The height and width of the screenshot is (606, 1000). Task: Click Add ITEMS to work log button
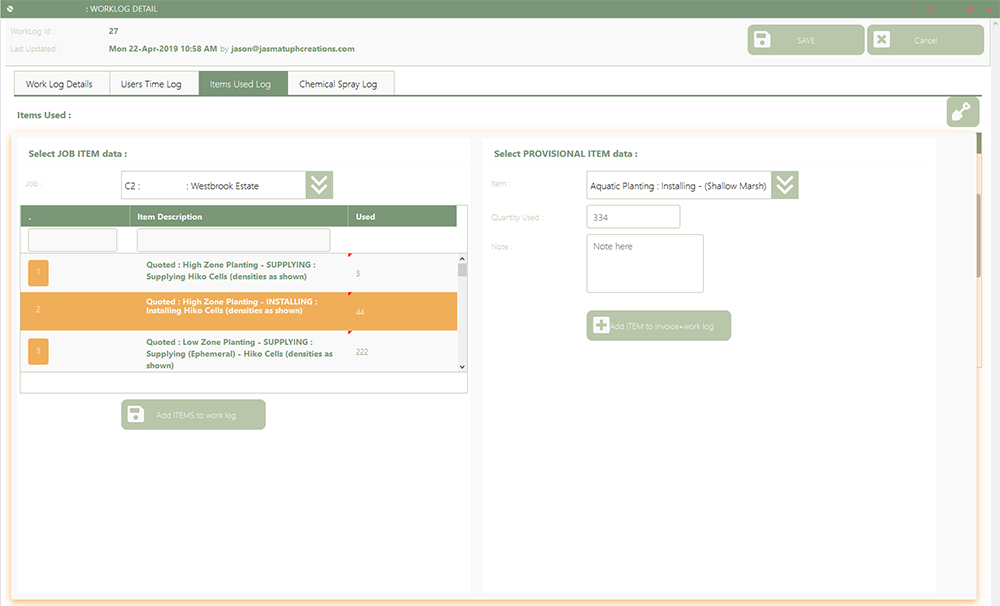tap(193, 415)
